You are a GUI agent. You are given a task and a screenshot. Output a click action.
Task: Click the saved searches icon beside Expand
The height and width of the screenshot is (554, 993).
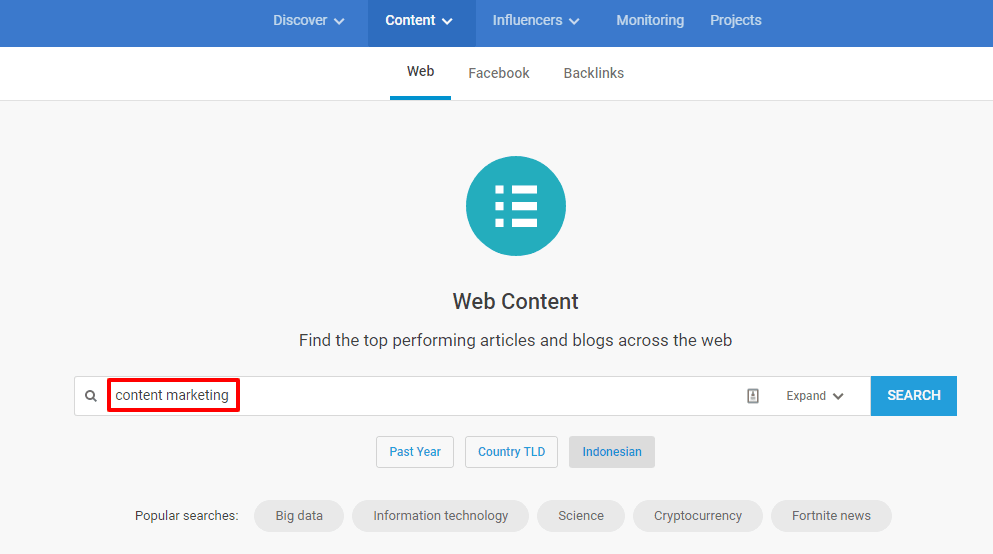coord(753,396)
